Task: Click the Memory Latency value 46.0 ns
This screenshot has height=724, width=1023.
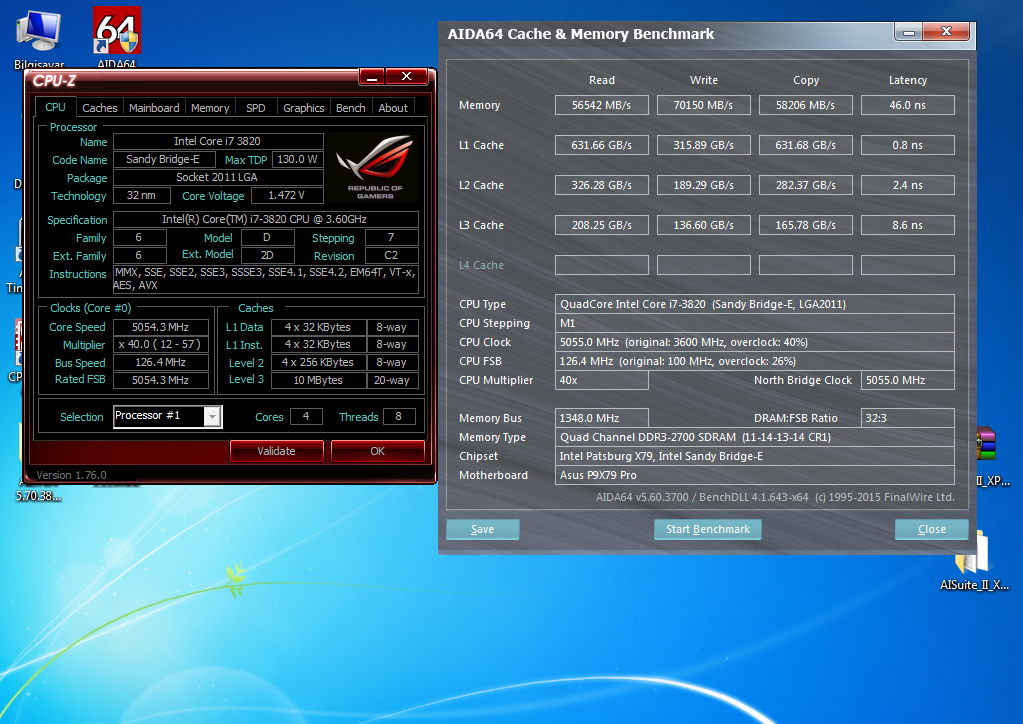Action: coord(908,105)
